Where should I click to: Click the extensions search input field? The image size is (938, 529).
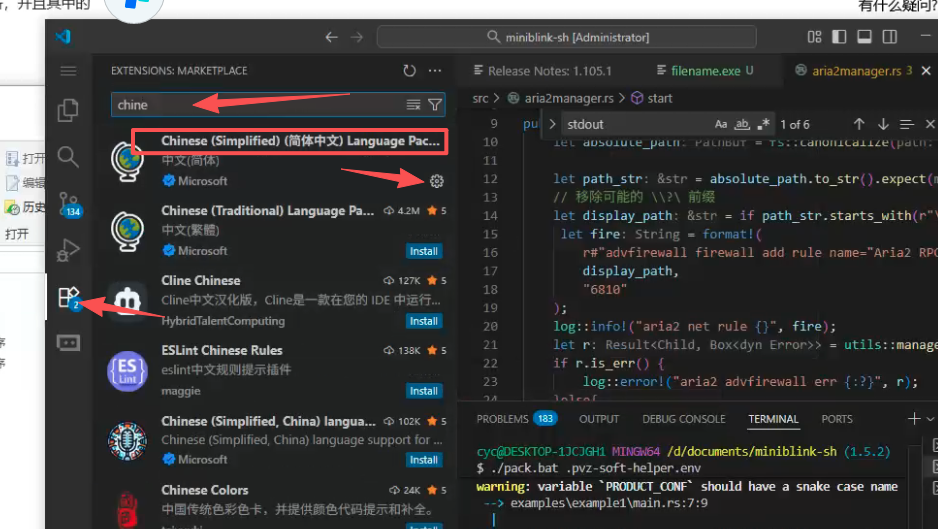(258, 105)
